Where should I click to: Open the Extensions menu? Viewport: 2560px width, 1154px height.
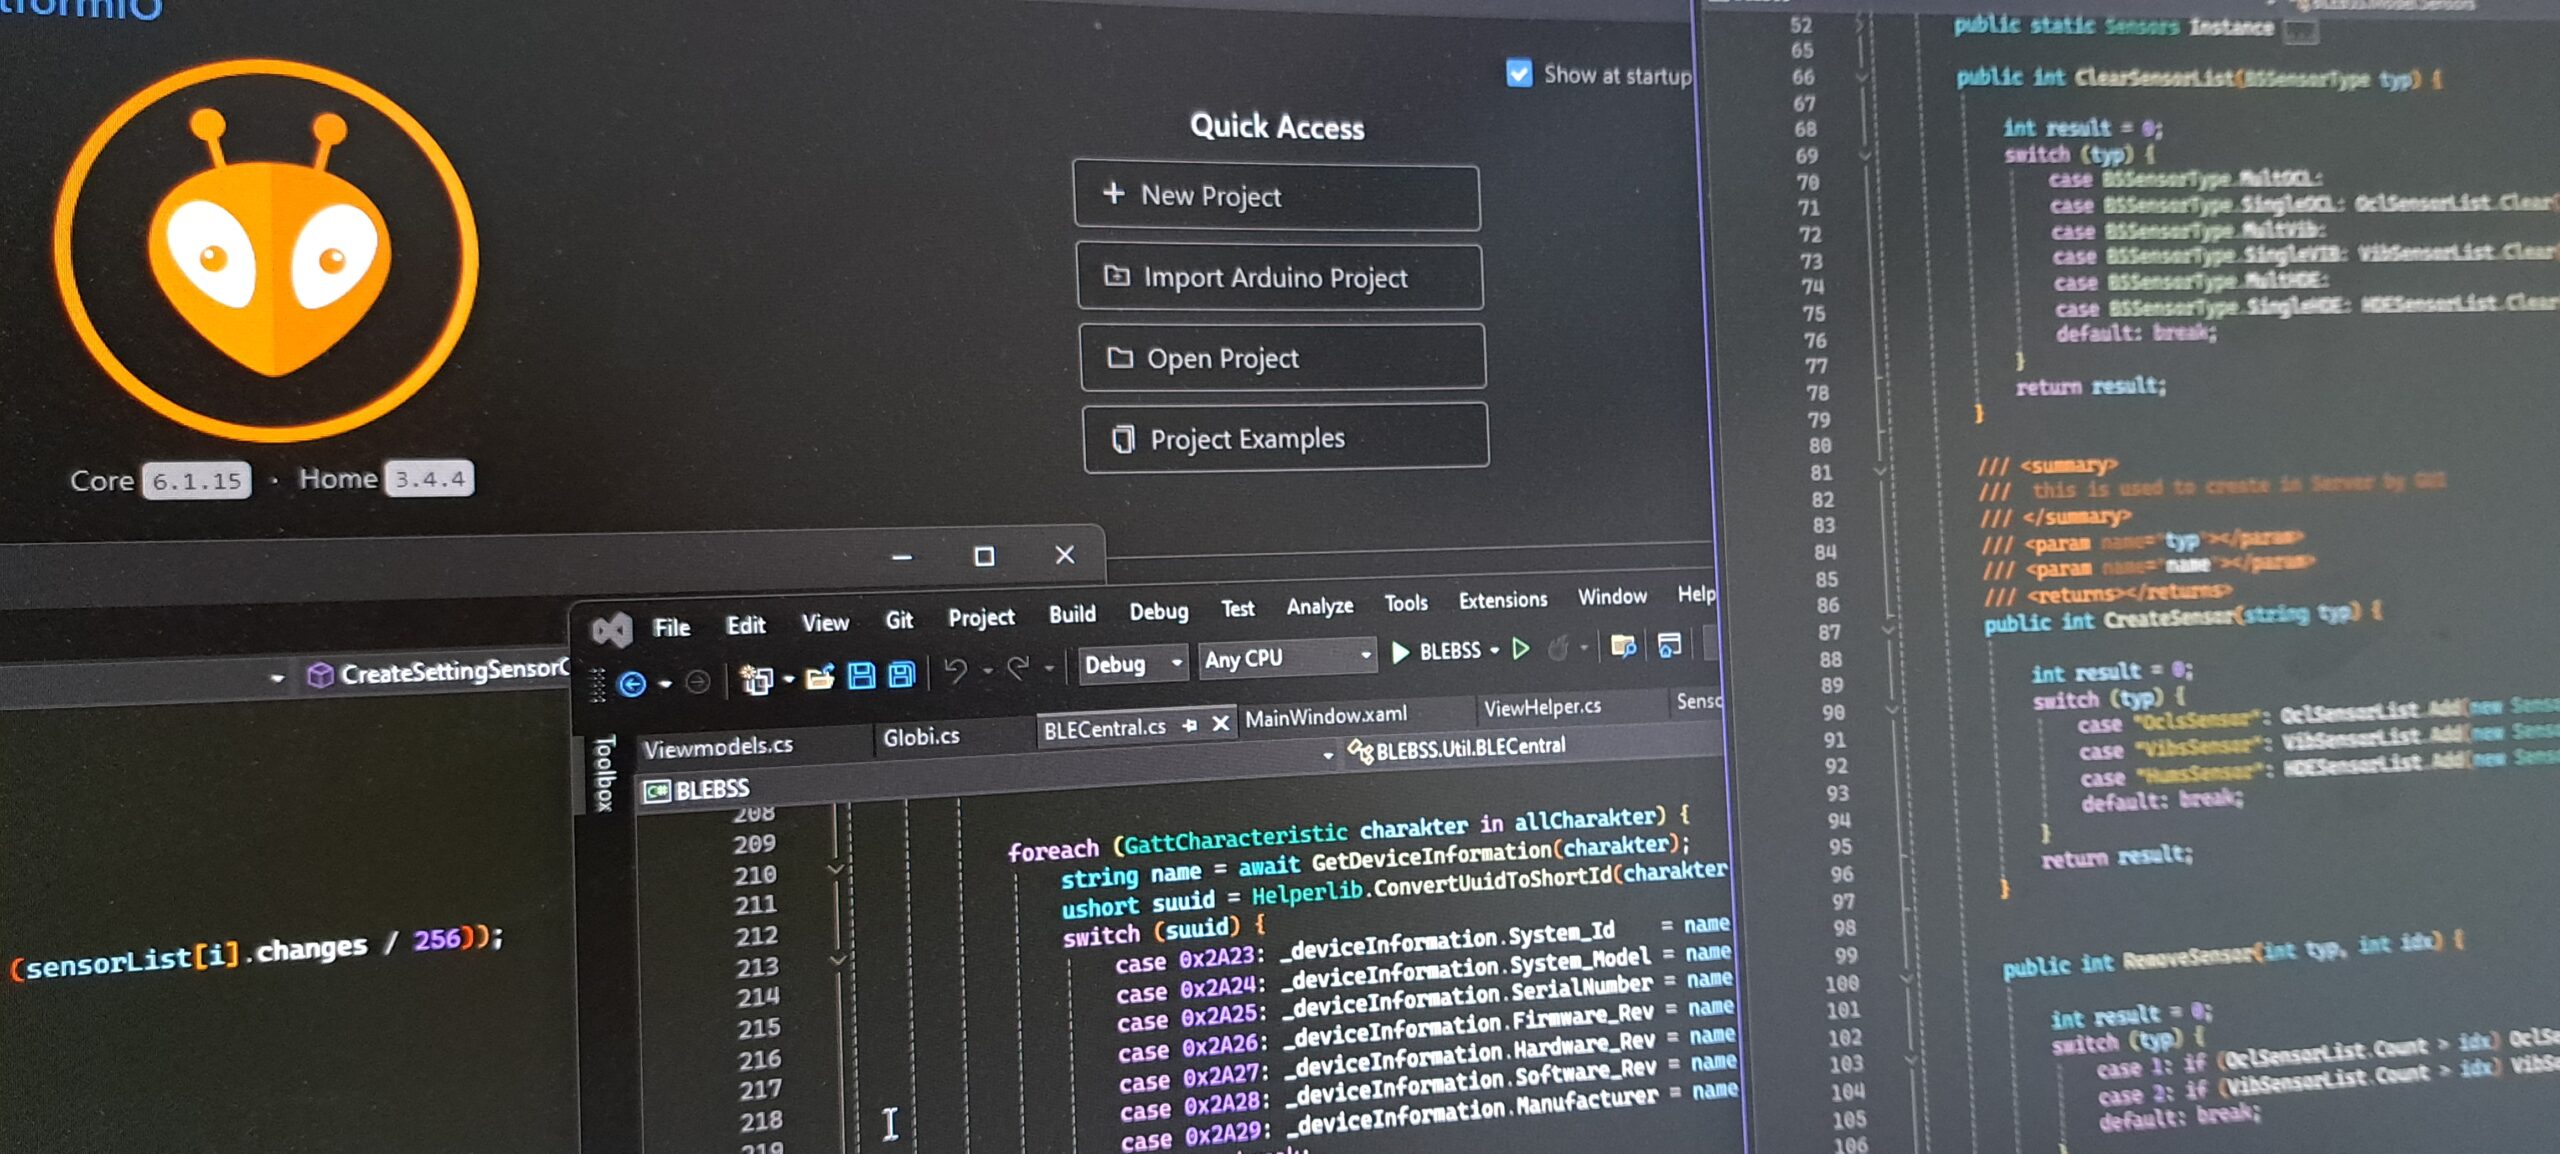[x=1502, y=600]
